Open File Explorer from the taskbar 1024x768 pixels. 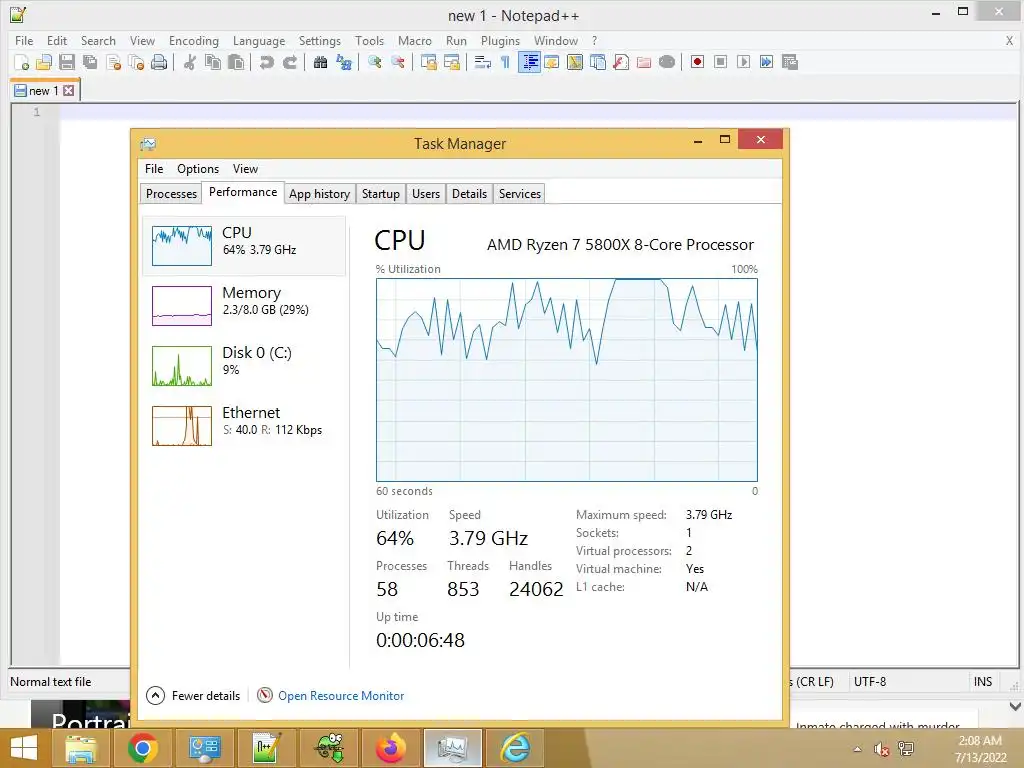click(80, 748)
